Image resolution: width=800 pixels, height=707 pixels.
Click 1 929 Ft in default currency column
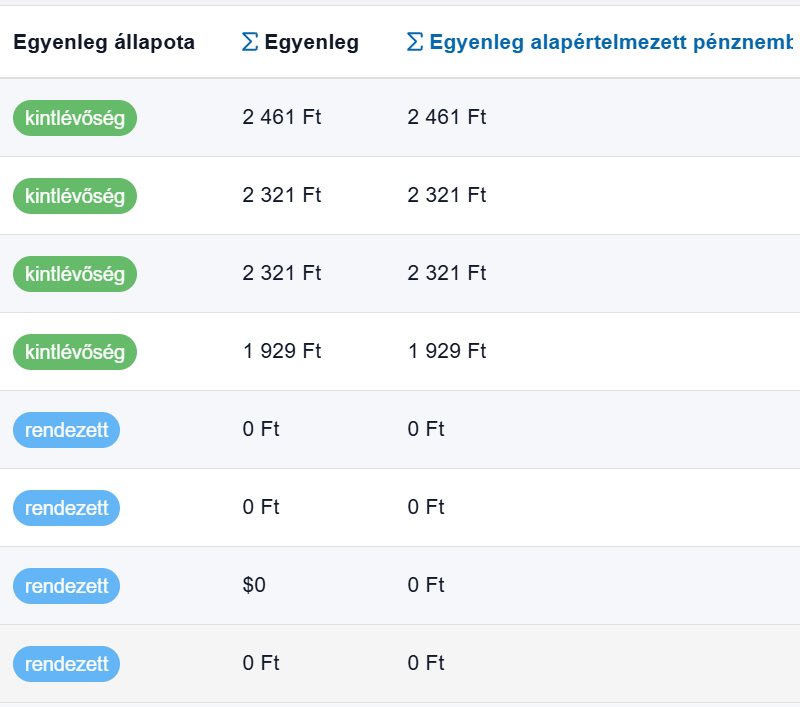pos(446,351)
